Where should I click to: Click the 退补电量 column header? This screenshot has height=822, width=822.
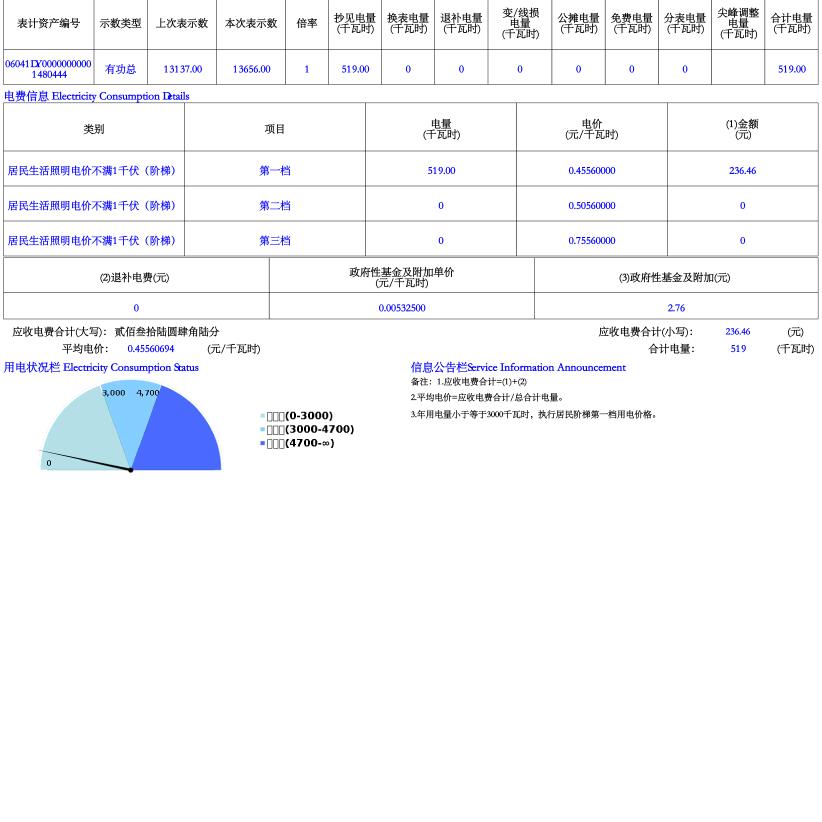pyautogui.click(x=461, y=24)
